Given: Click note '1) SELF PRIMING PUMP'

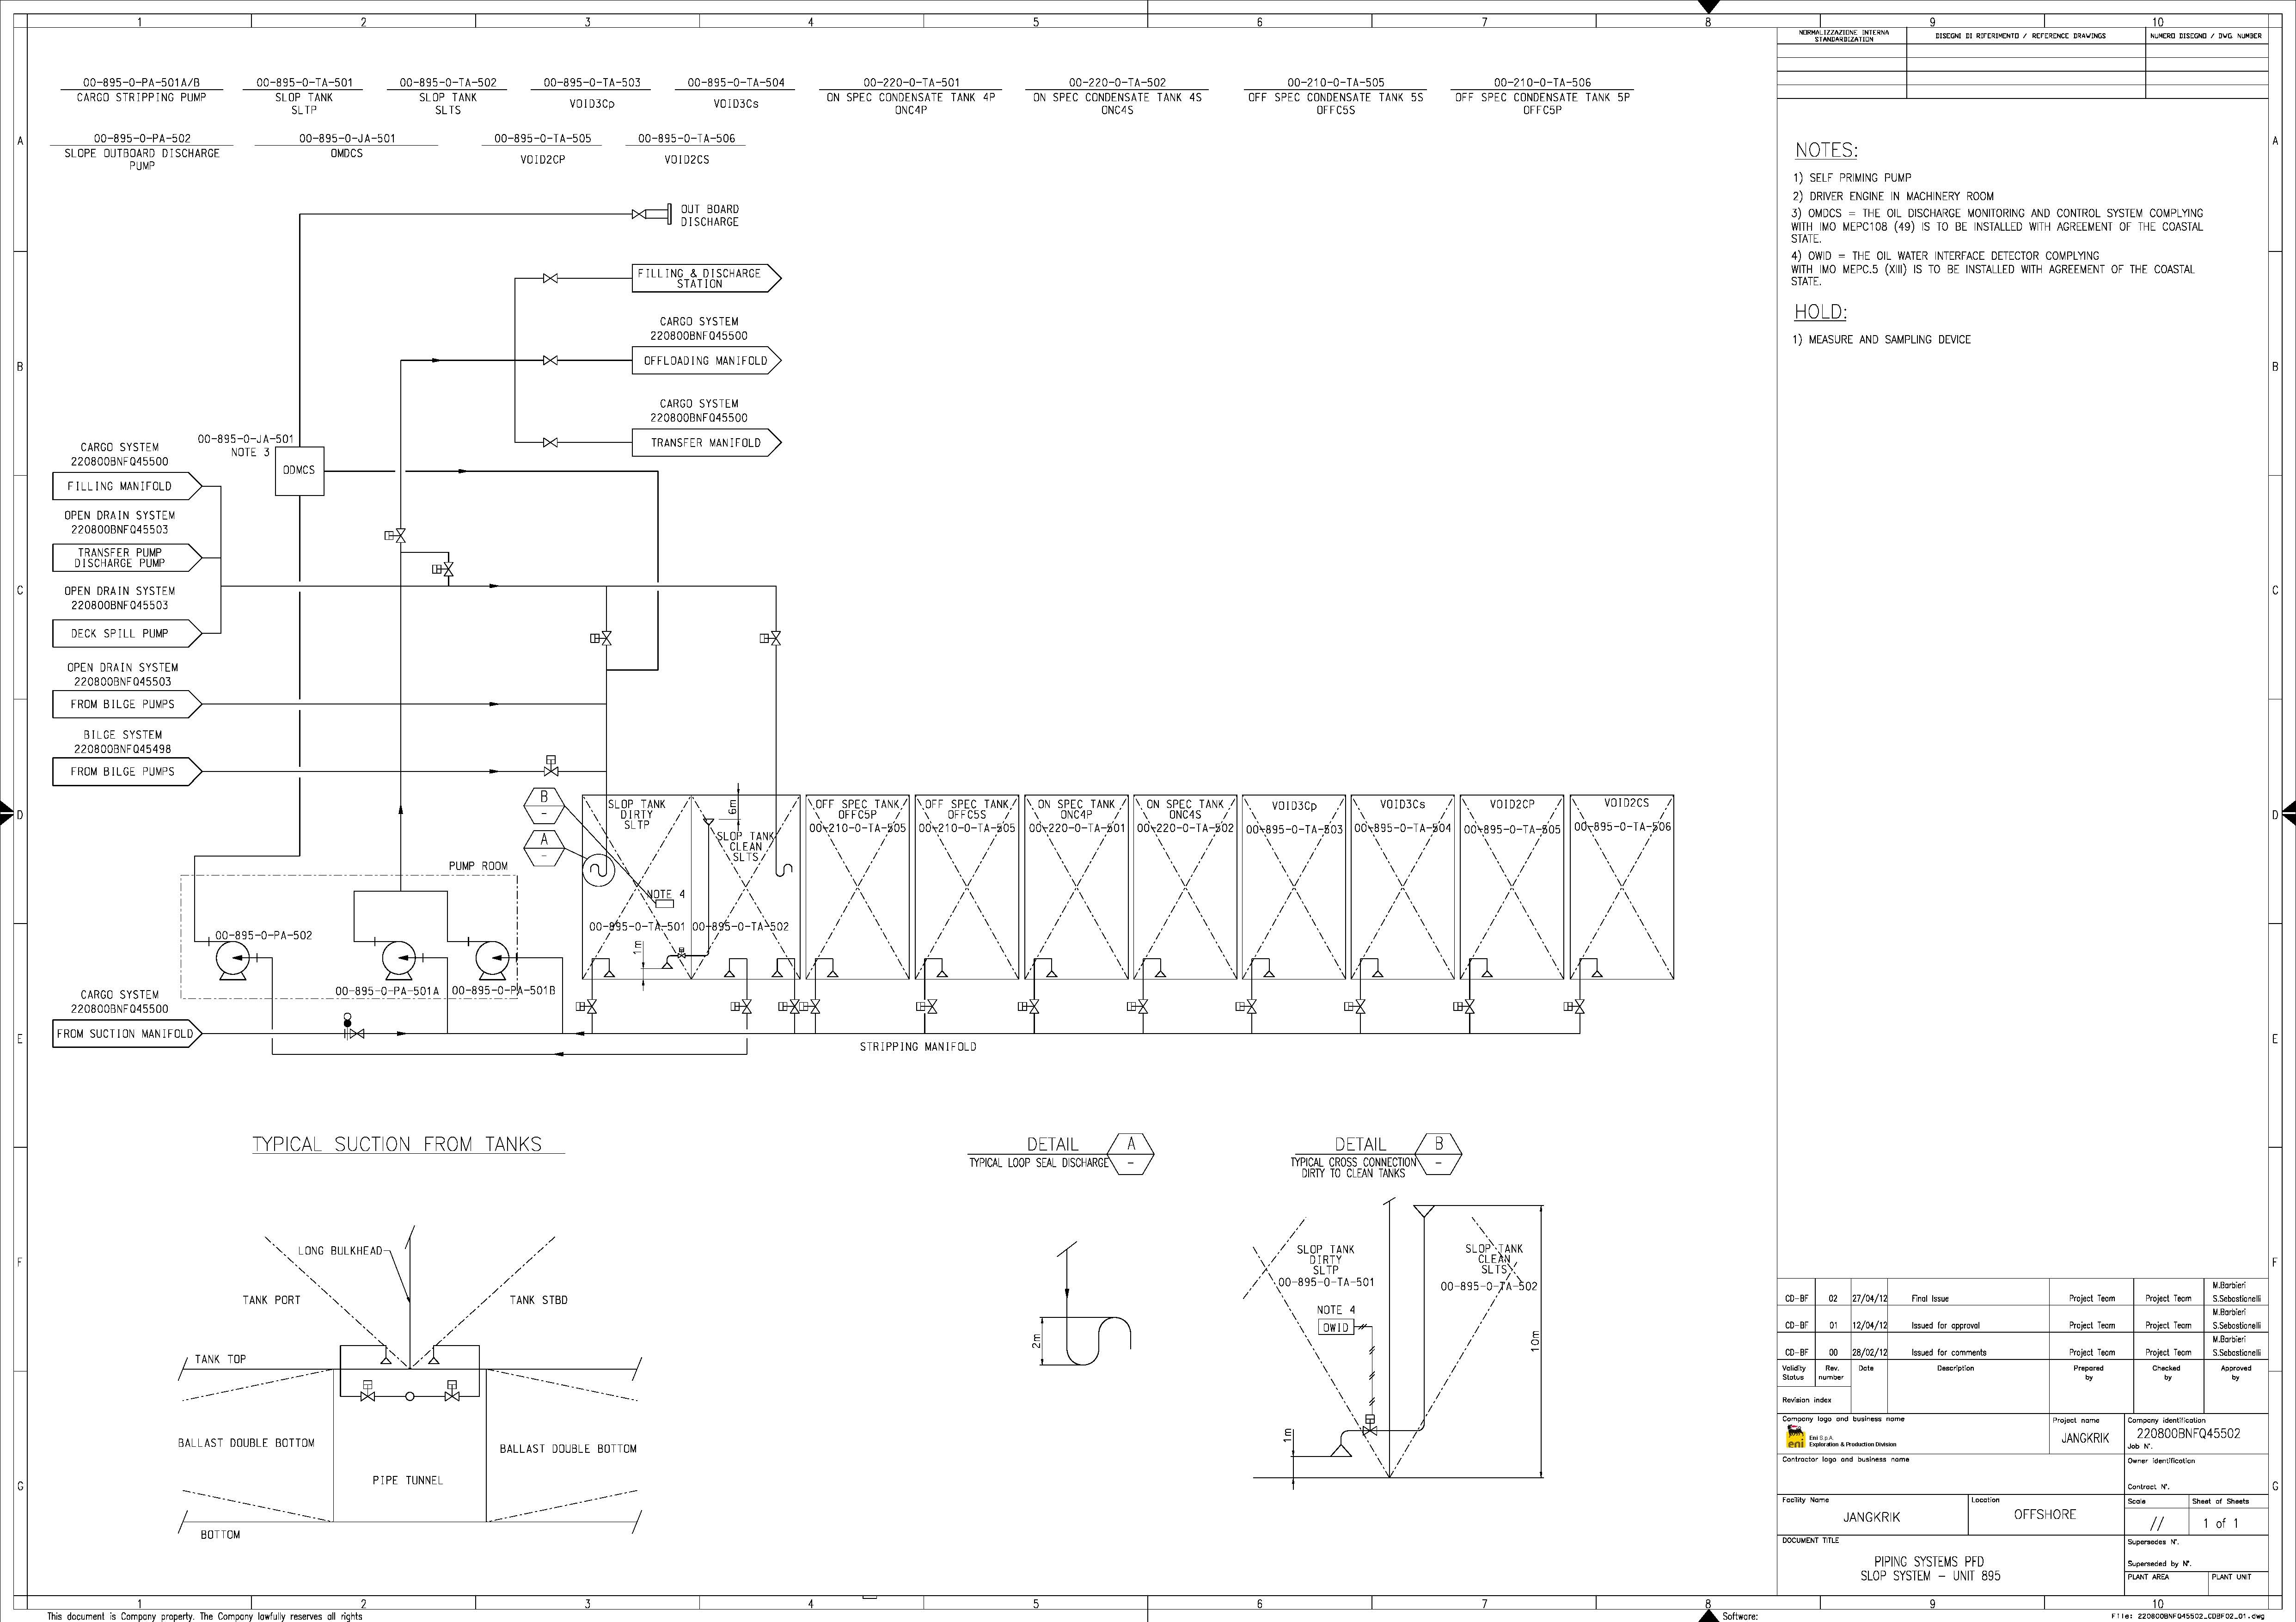Looking at the screenshot, I should (x=1851, y=178).
